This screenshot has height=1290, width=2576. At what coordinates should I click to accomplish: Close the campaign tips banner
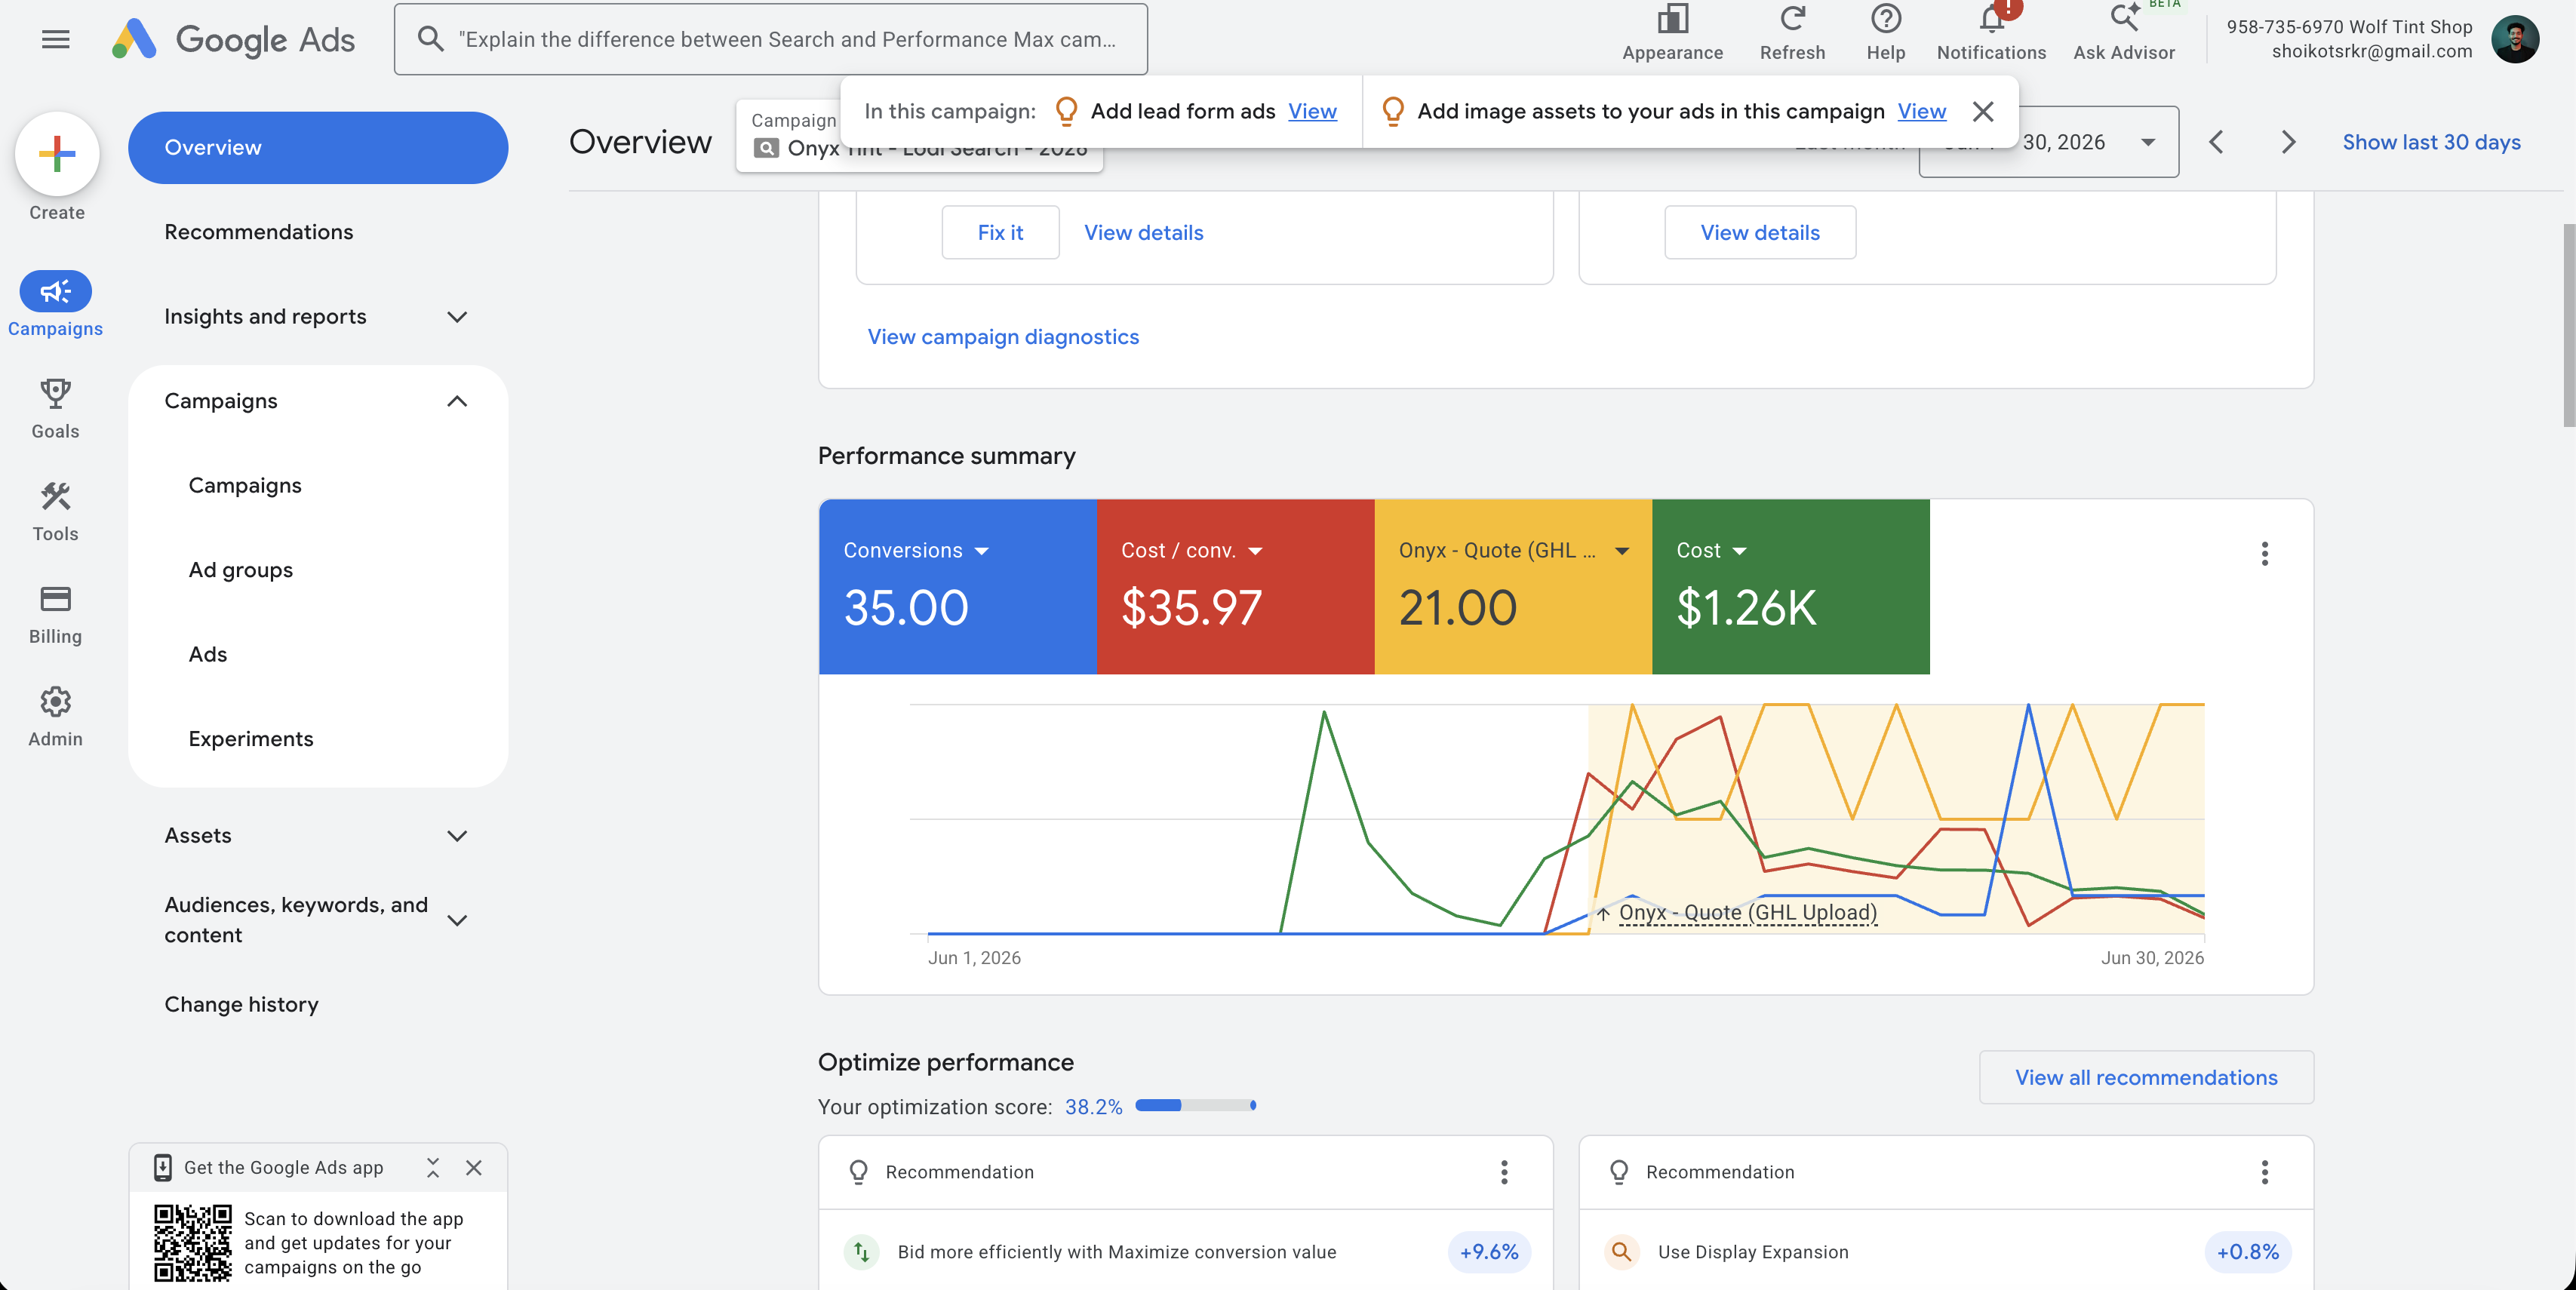coord(1983,111)
